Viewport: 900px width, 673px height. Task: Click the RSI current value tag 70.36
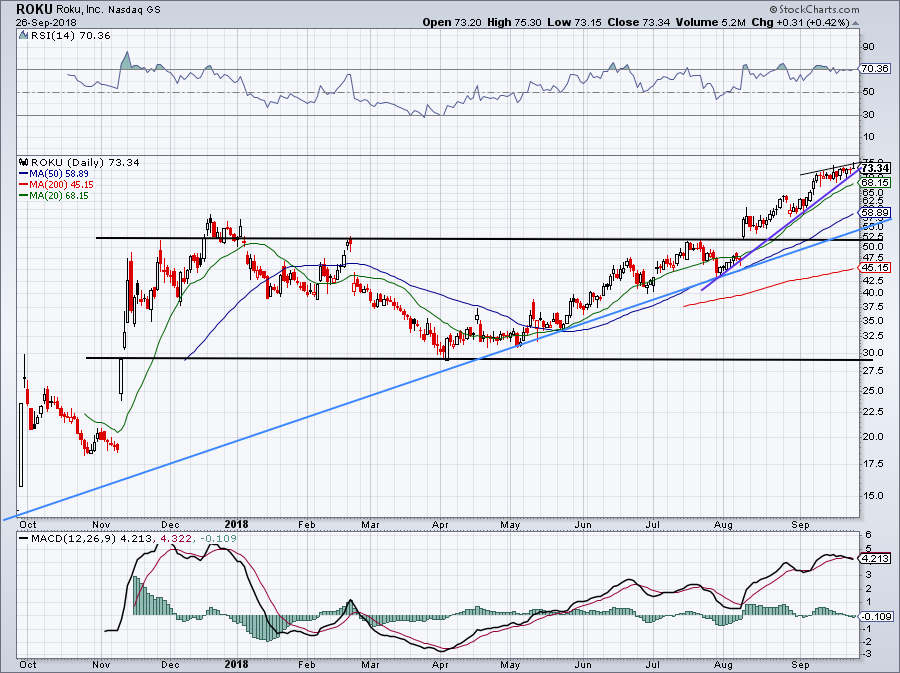tap(875, 69)
